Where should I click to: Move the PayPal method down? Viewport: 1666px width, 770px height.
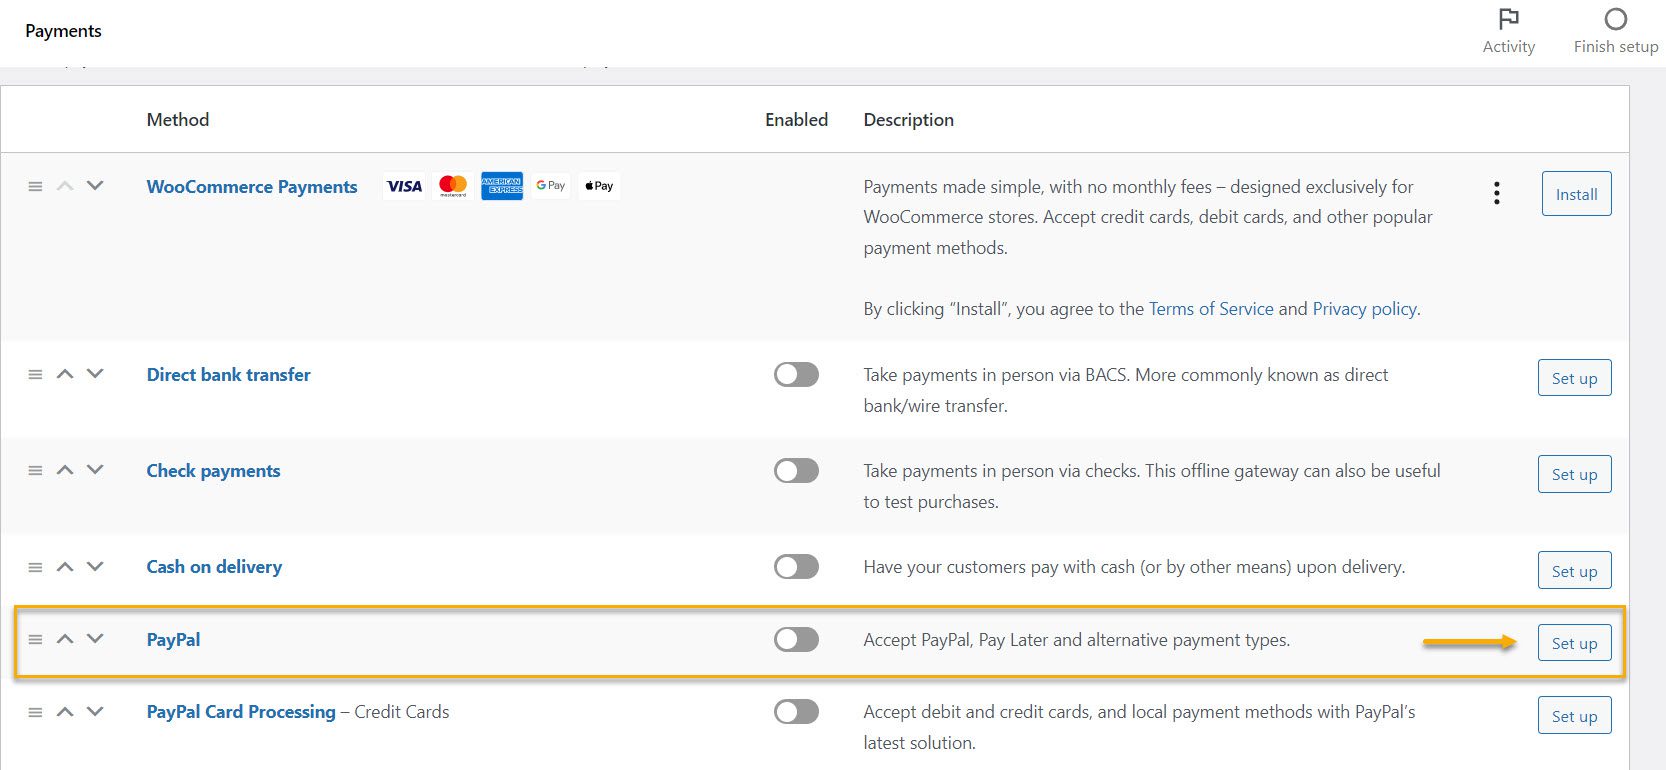tap(95, 639)
